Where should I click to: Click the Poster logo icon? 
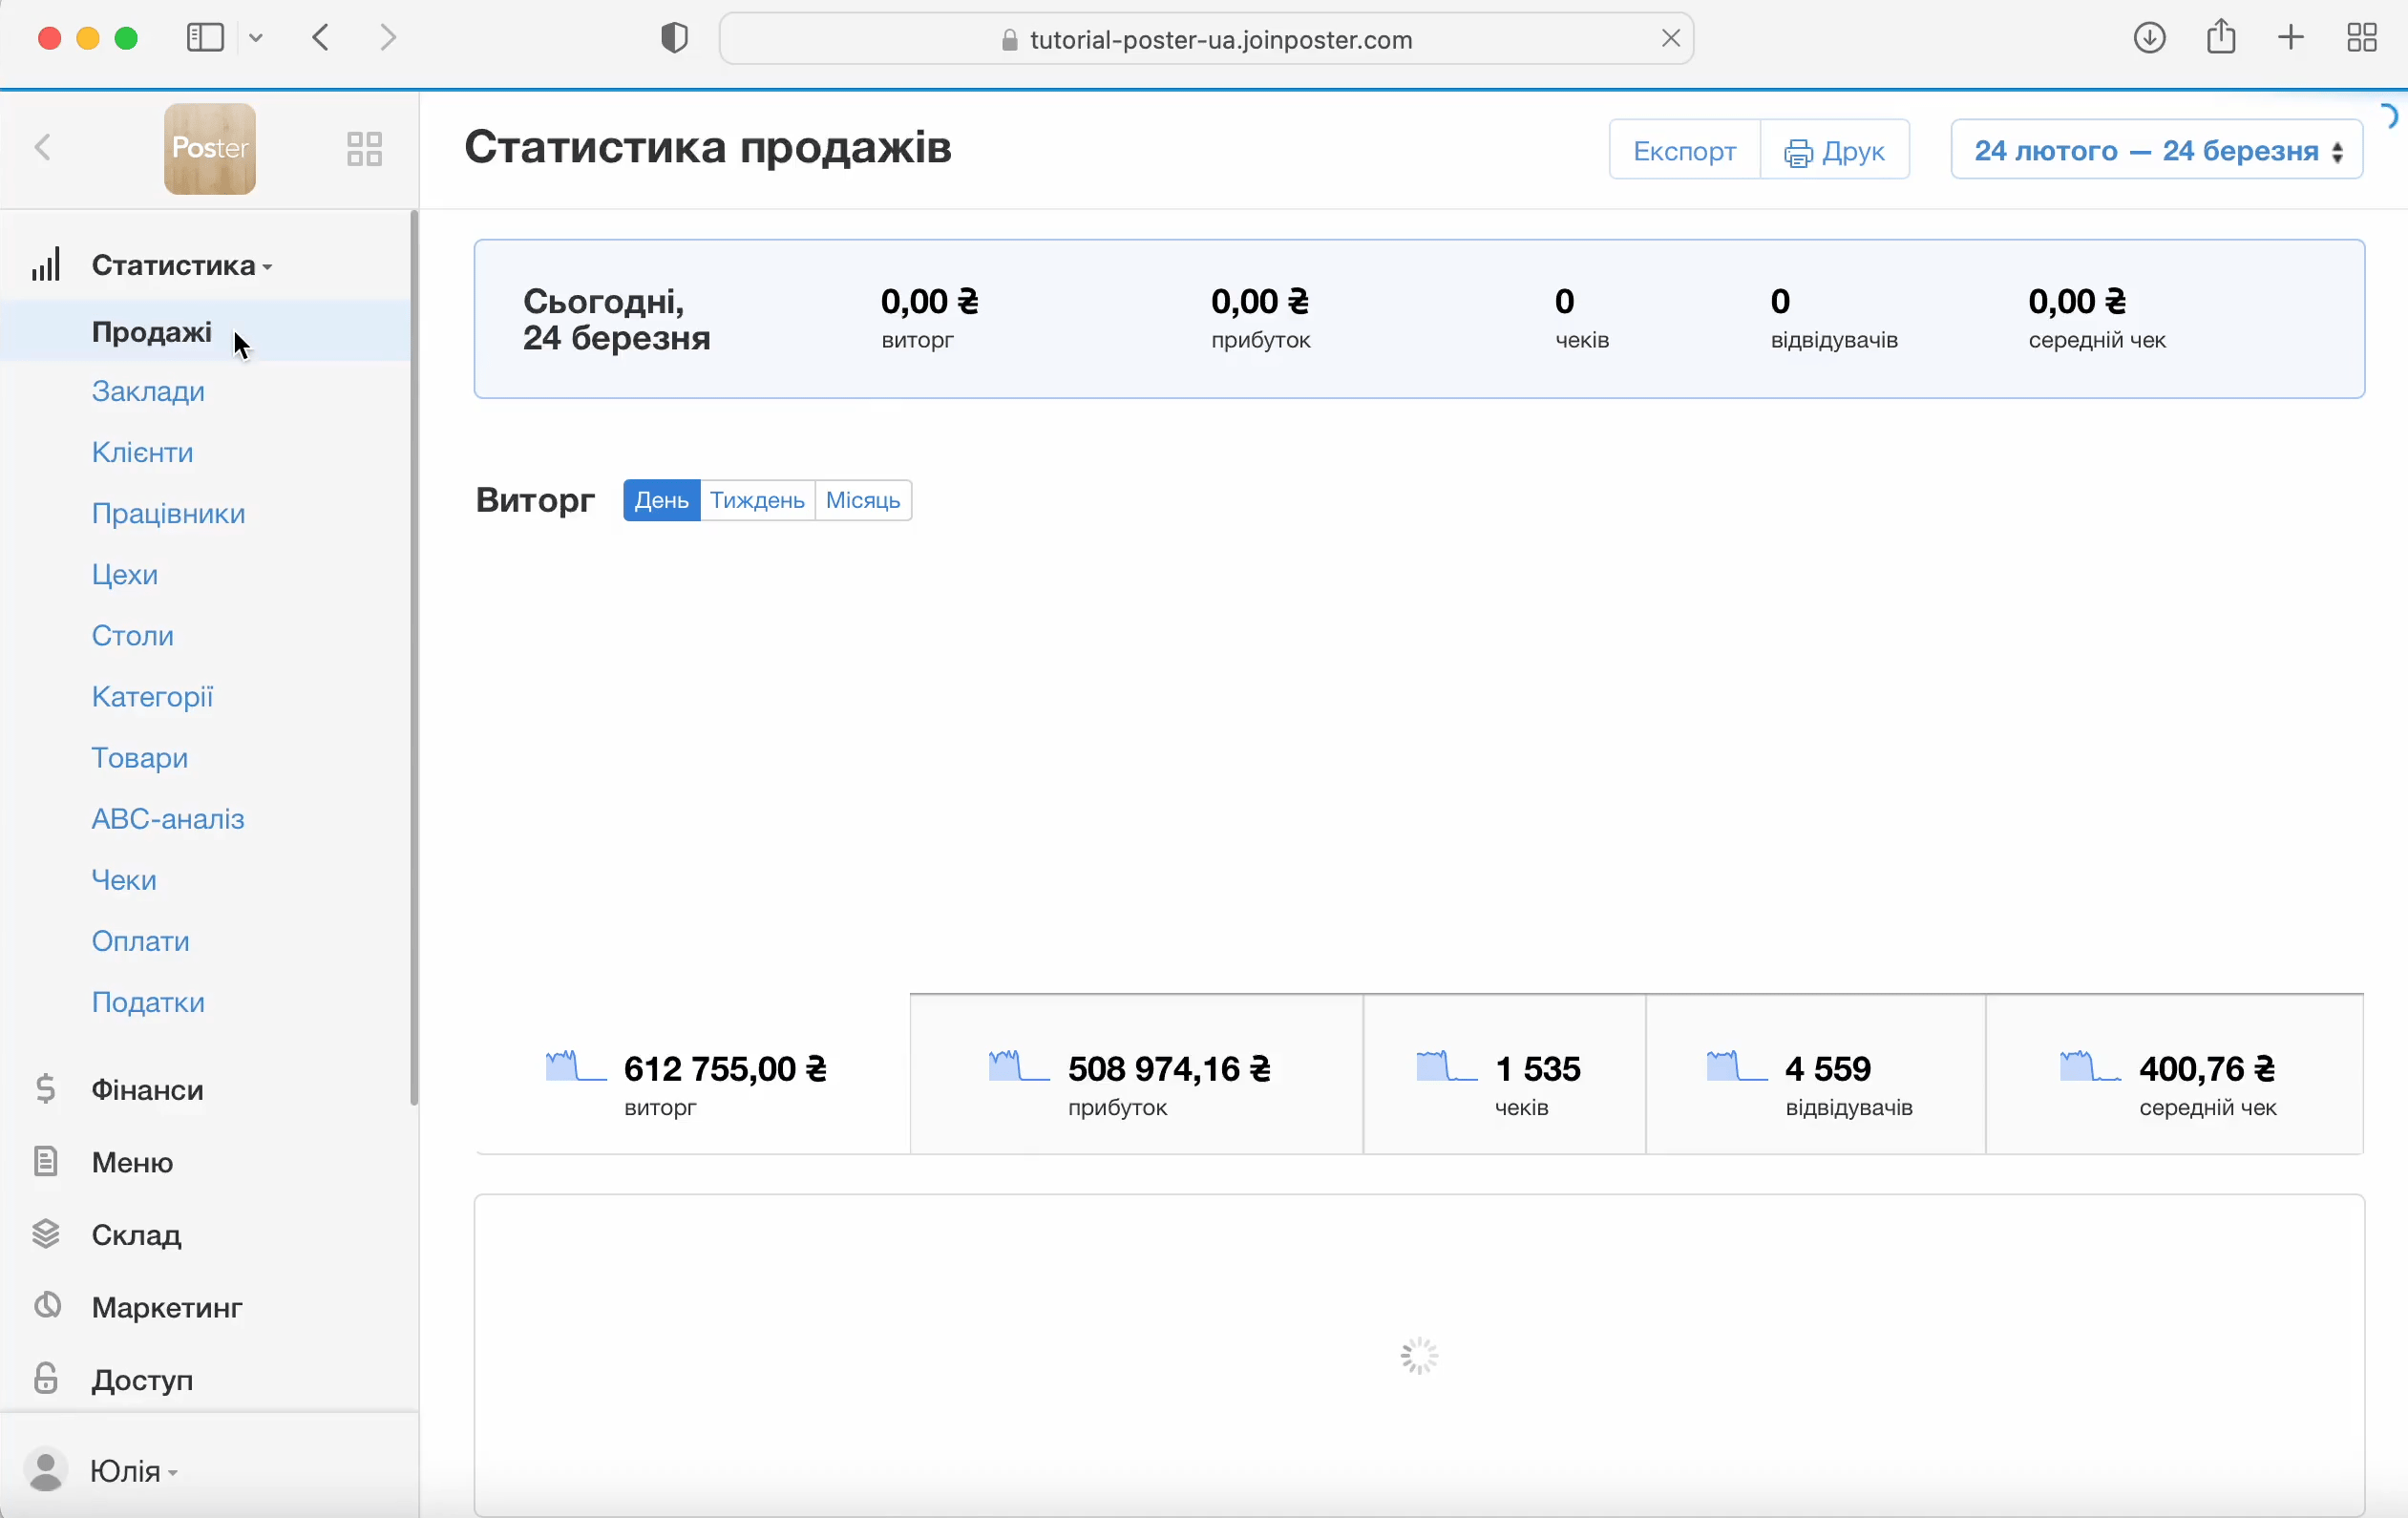click(209, 148)
